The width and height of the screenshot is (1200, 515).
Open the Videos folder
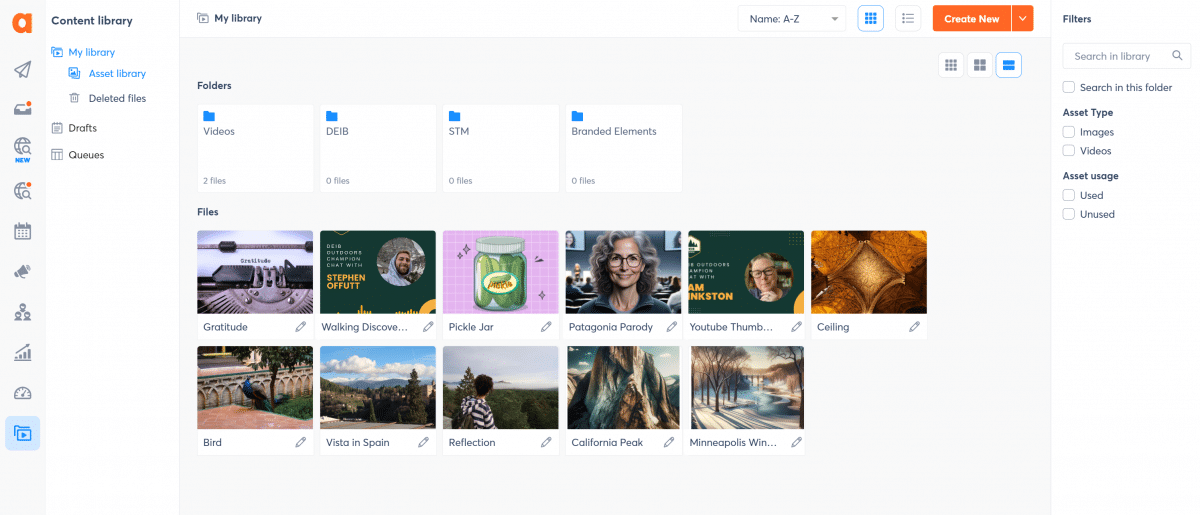tap(255, 148)
